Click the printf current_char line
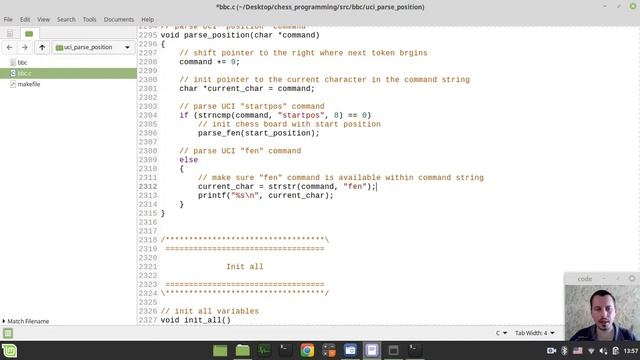640x360 pixels. tap(266, 196)
